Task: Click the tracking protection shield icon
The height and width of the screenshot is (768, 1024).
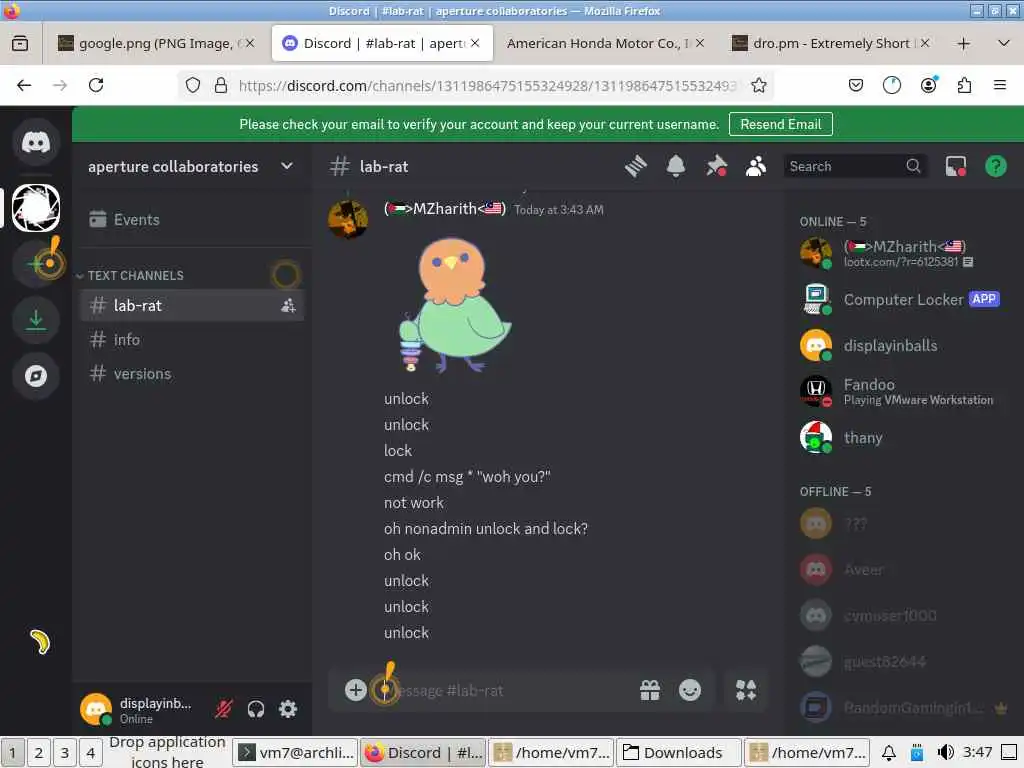Action: pyautogui.click(x=193, y=86)
